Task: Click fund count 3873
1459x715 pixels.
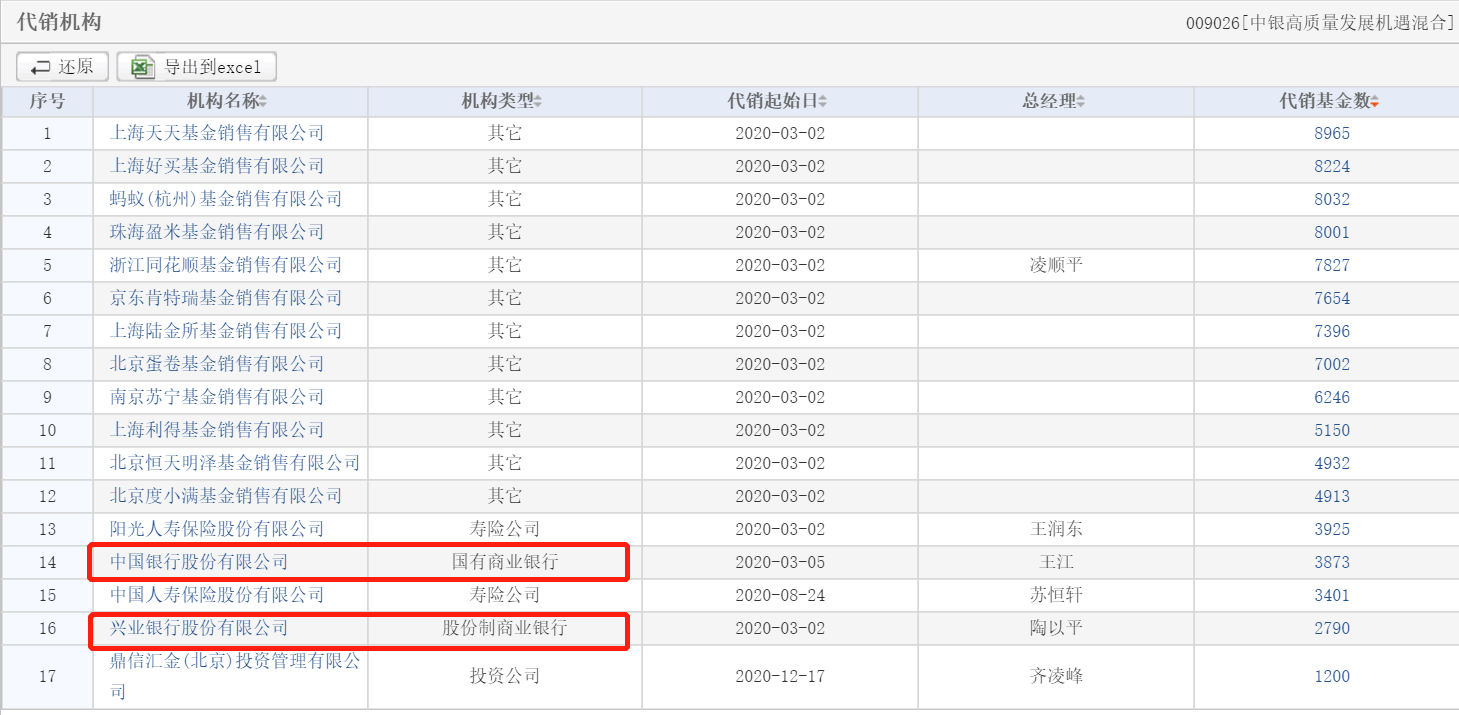Action: (1332, 562)
